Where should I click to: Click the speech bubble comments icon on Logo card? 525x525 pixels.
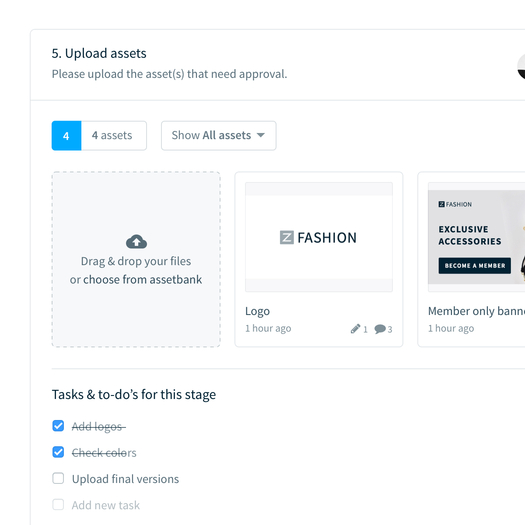coord(380,329)
